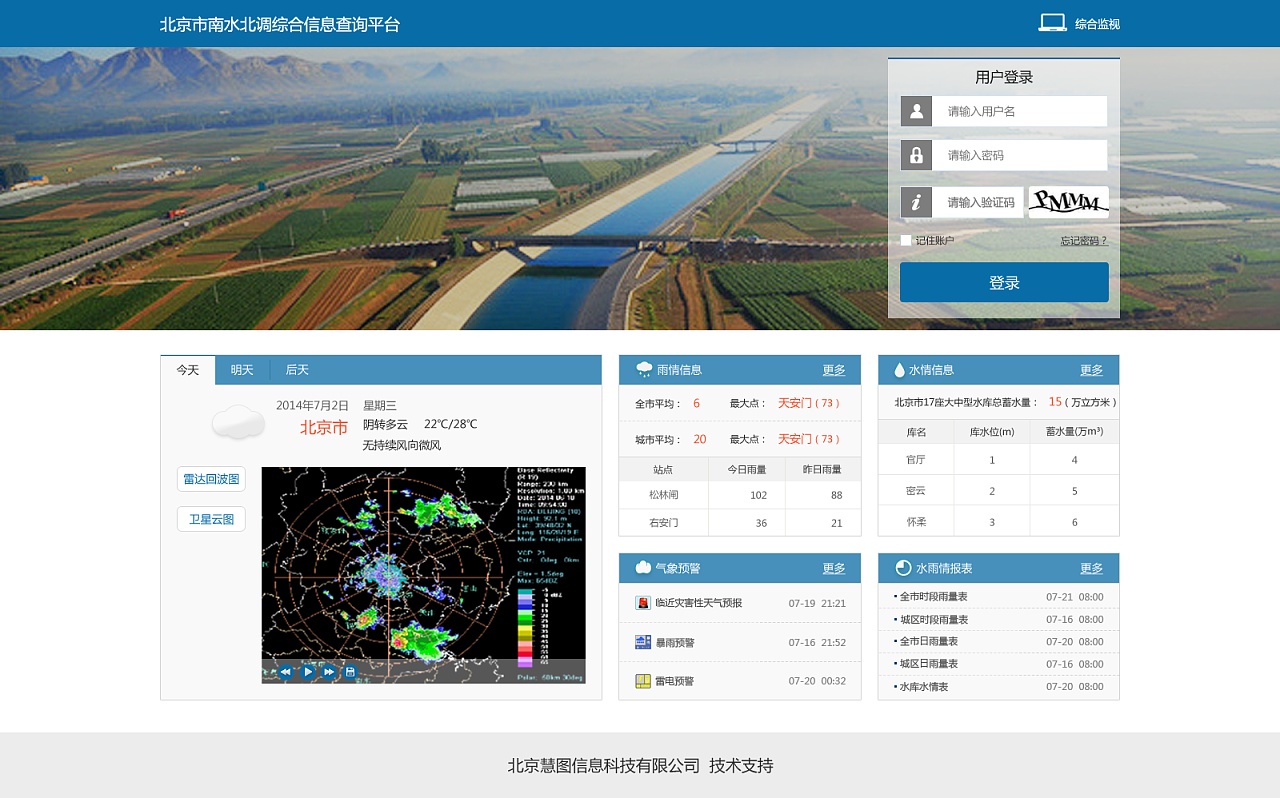Rewind the radar animation
This screenshot has width=1280, height=798.
285,672
